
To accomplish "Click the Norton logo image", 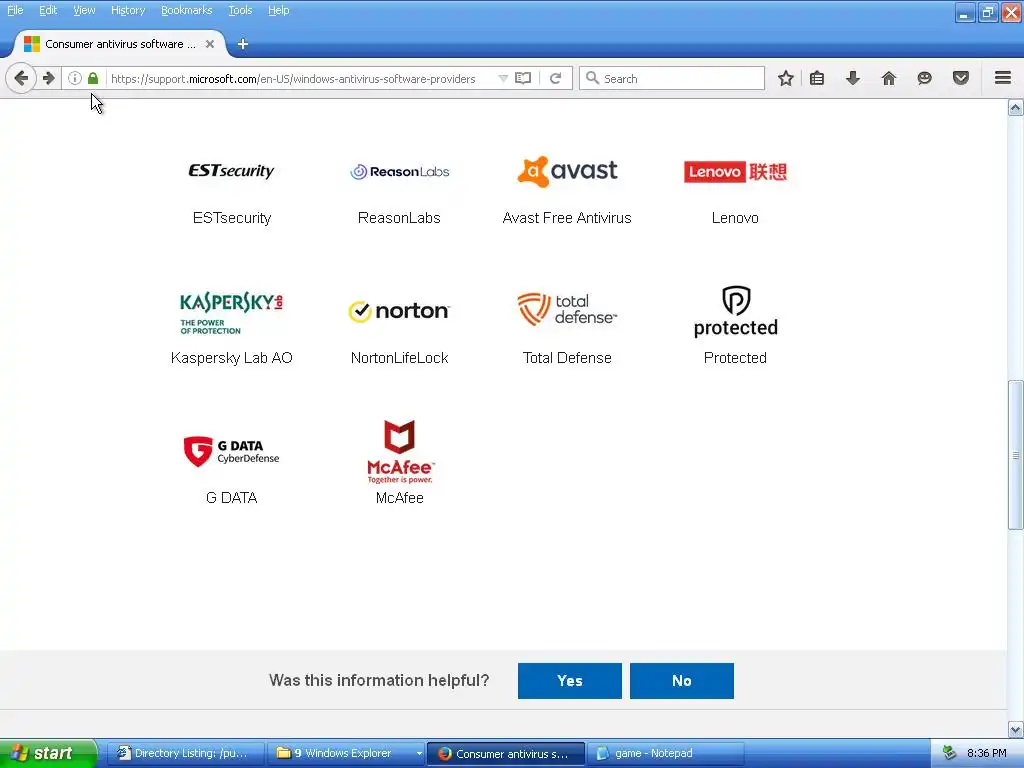I will coord(399,311).
